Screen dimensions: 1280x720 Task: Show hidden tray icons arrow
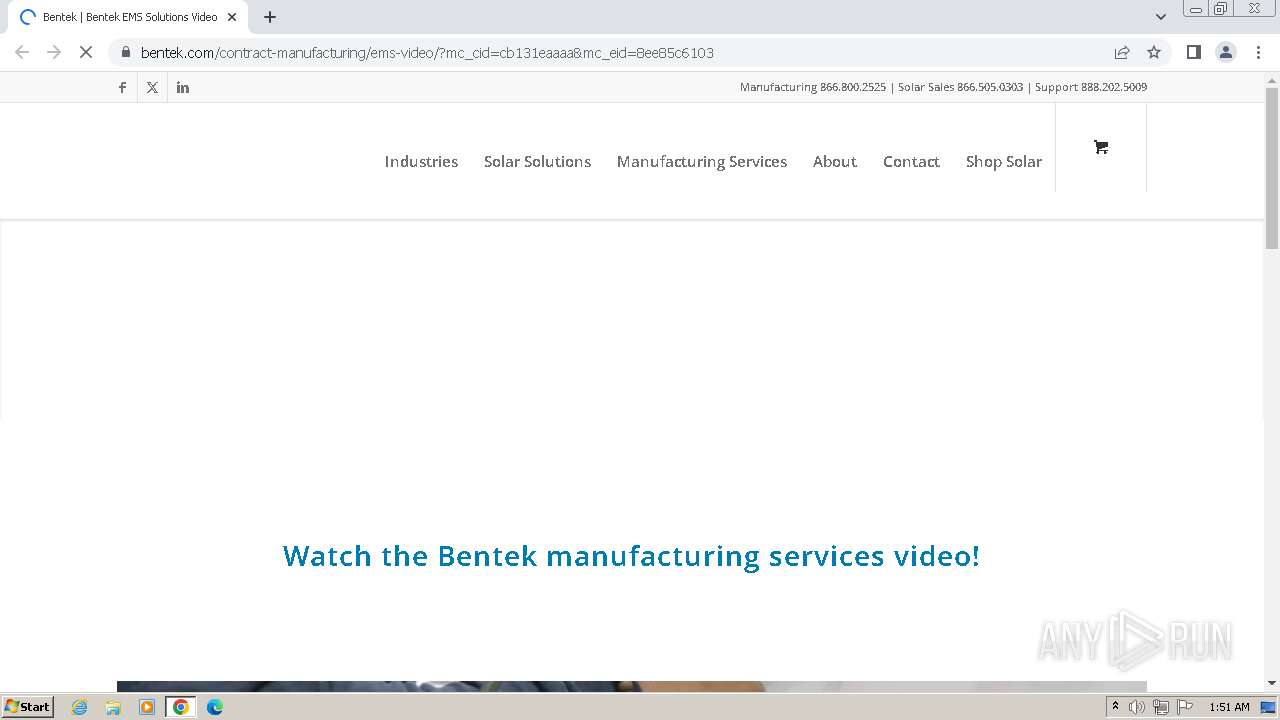[x=1115, y=707]
